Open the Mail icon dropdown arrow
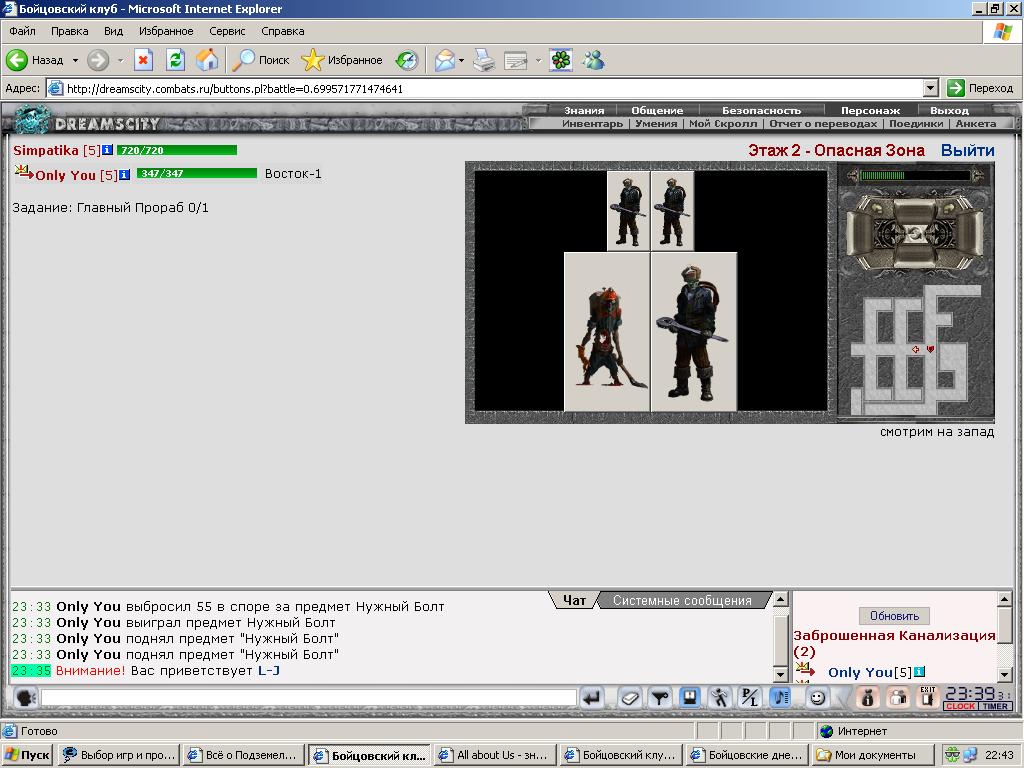This screenshot has height=768, width=1024. [461, 60]
